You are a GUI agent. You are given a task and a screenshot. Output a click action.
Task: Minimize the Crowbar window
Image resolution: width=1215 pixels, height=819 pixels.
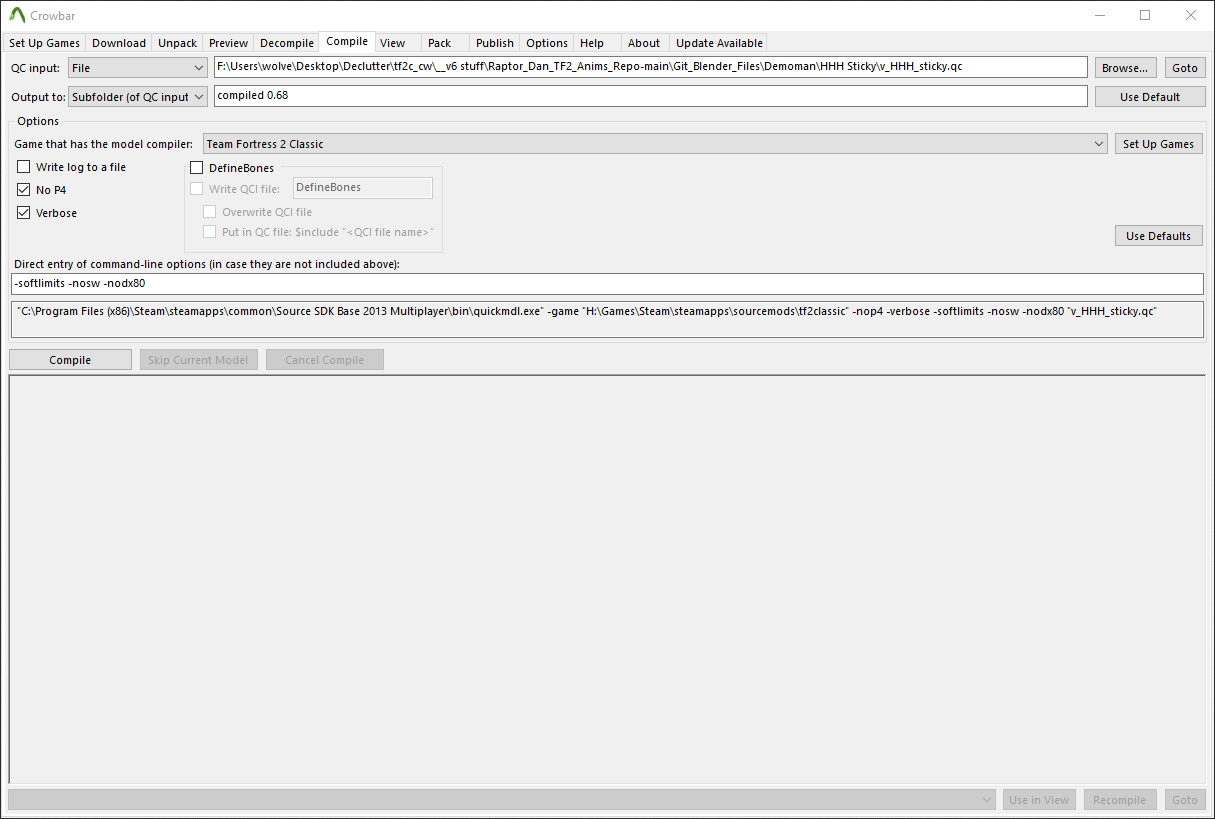[1100, 15]
